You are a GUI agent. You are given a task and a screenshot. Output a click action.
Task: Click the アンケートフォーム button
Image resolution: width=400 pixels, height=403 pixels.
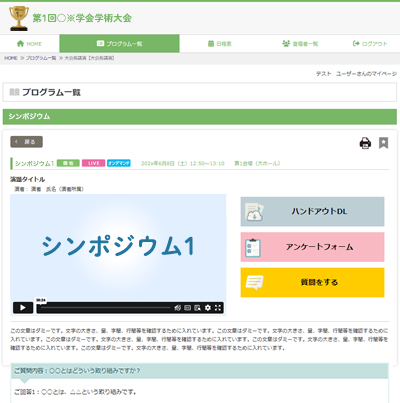[312, 247]
